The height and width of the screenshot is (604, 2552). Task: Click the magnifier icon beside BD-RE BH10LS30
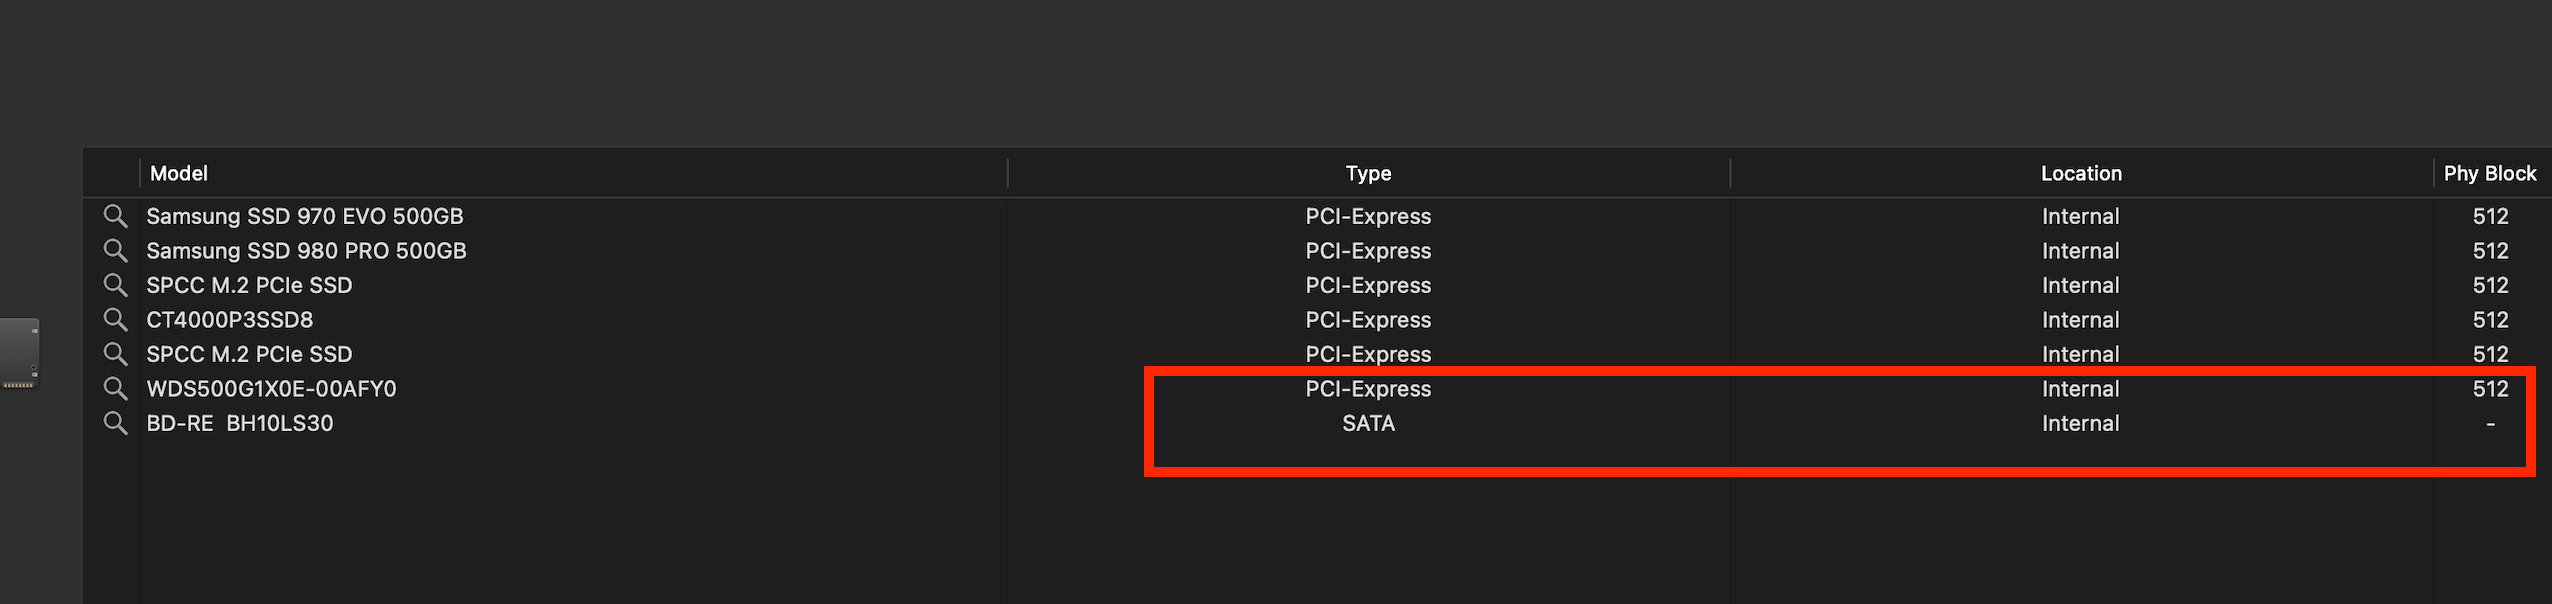tap(115, 423)
